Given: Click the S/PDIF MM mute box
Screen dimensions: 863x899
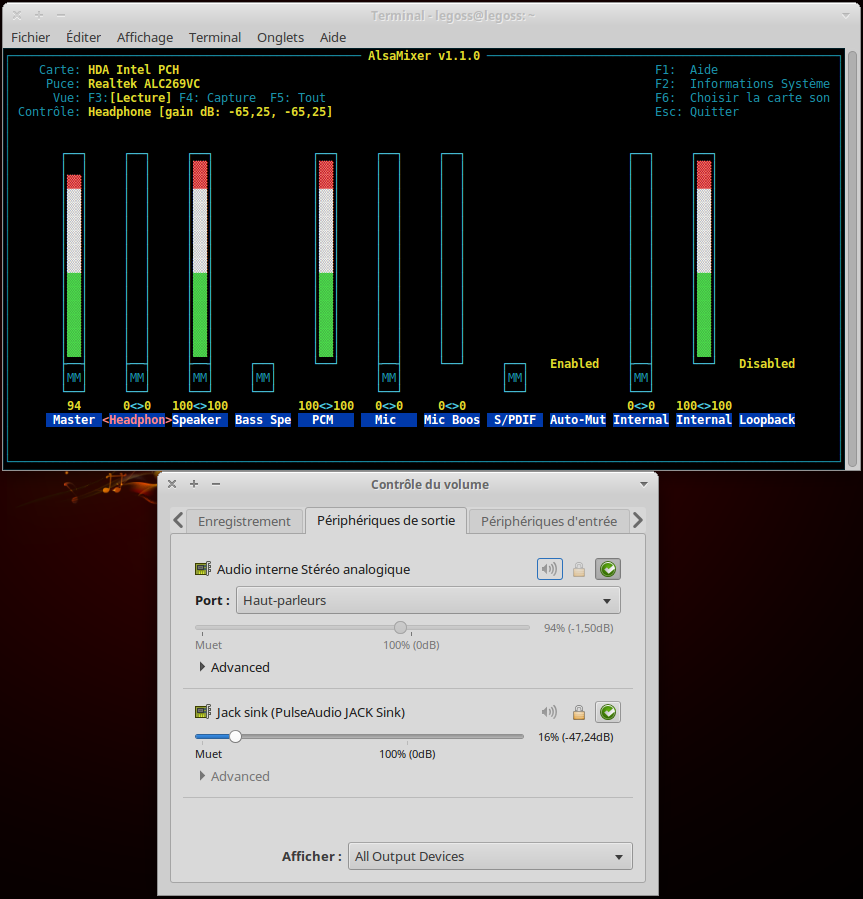Looking at the screenshot, I should click(x=515, y=378).
